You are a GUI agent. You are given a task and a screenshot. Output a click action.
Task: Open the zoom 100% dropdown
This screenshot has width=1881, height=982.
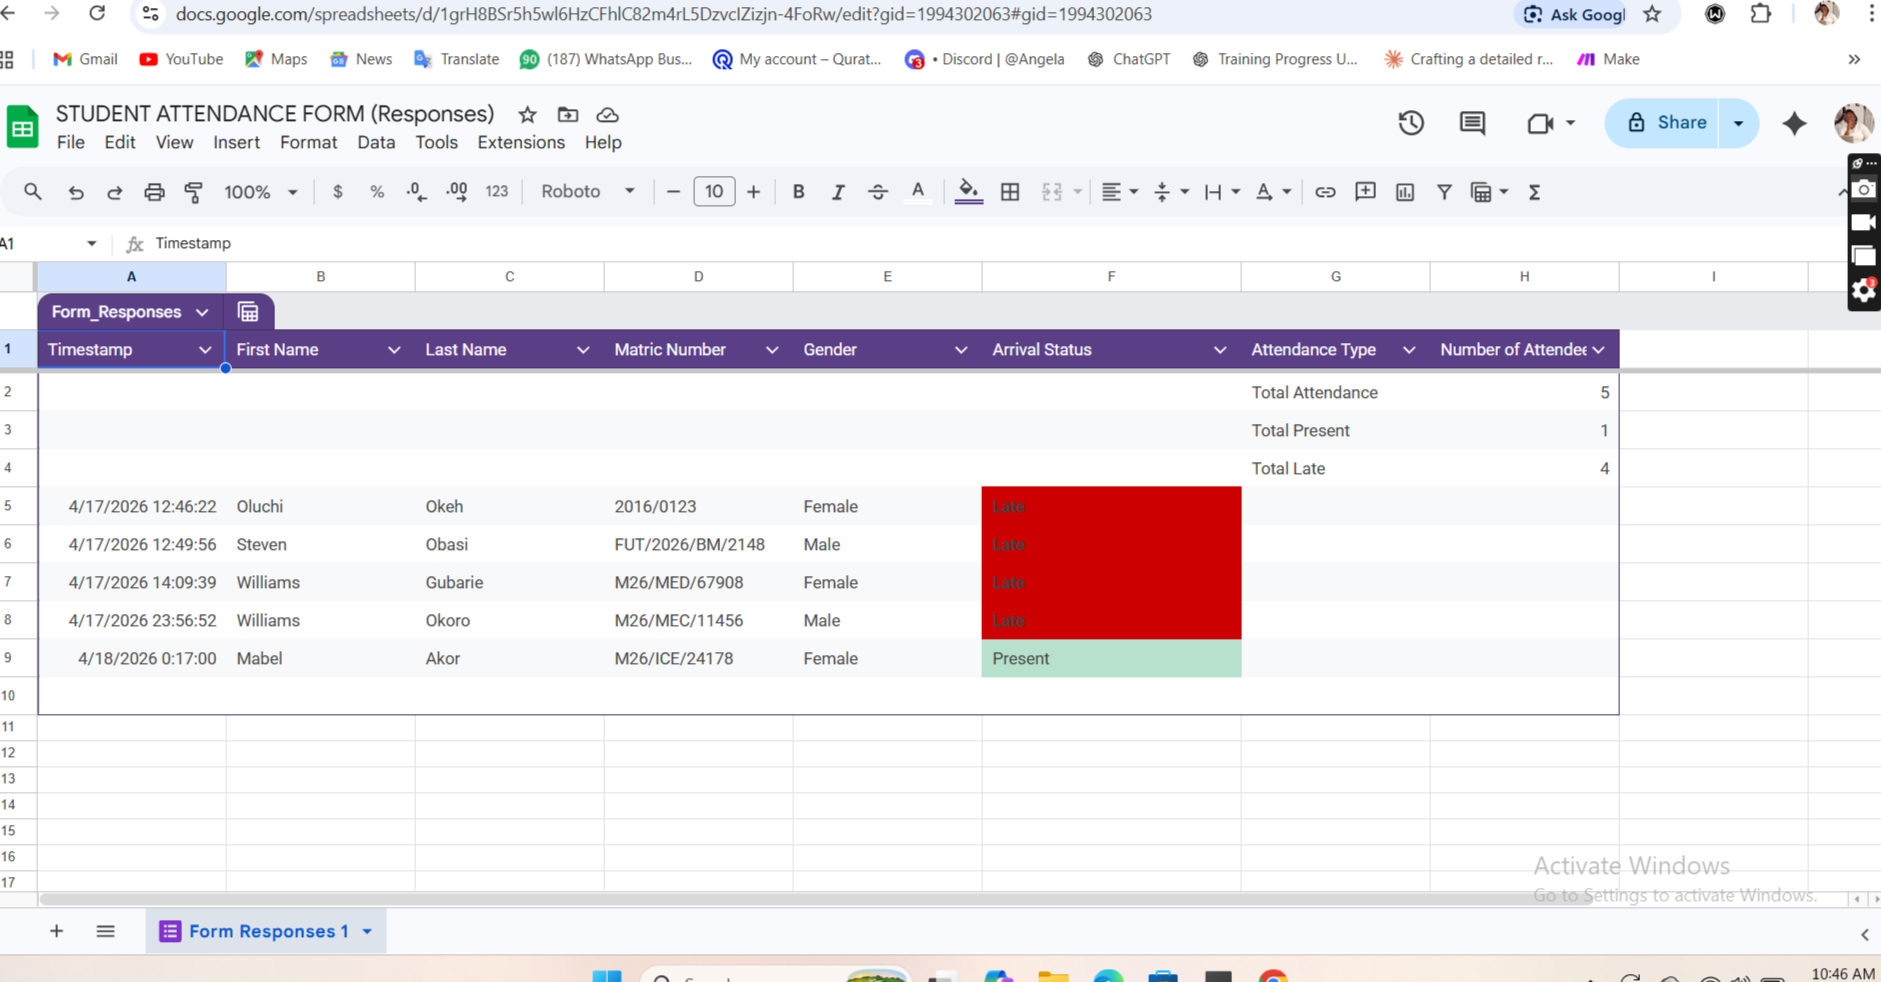260,192
